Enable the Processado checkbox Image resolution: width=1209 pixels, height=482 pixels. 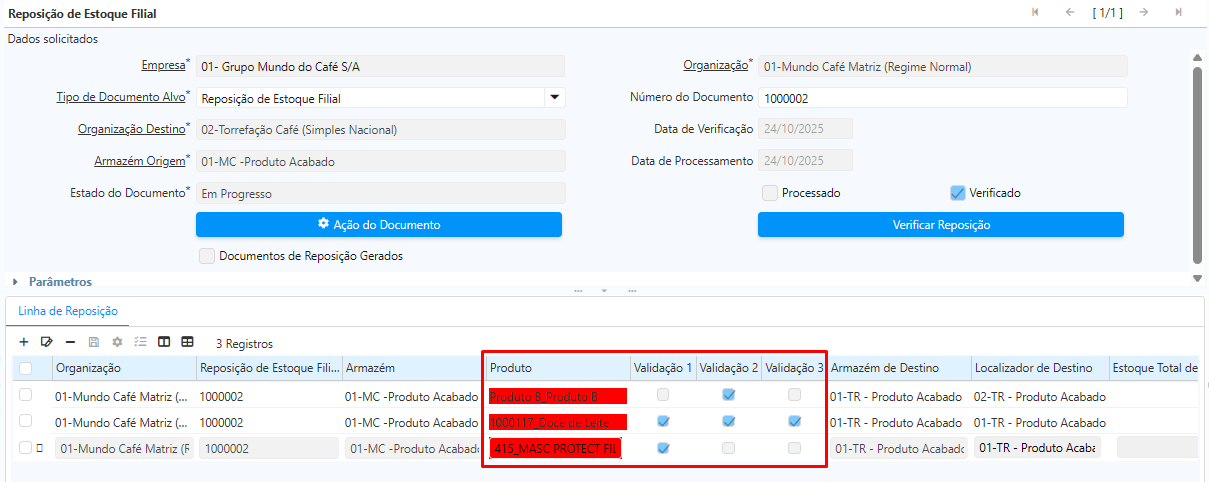point(769,193)
